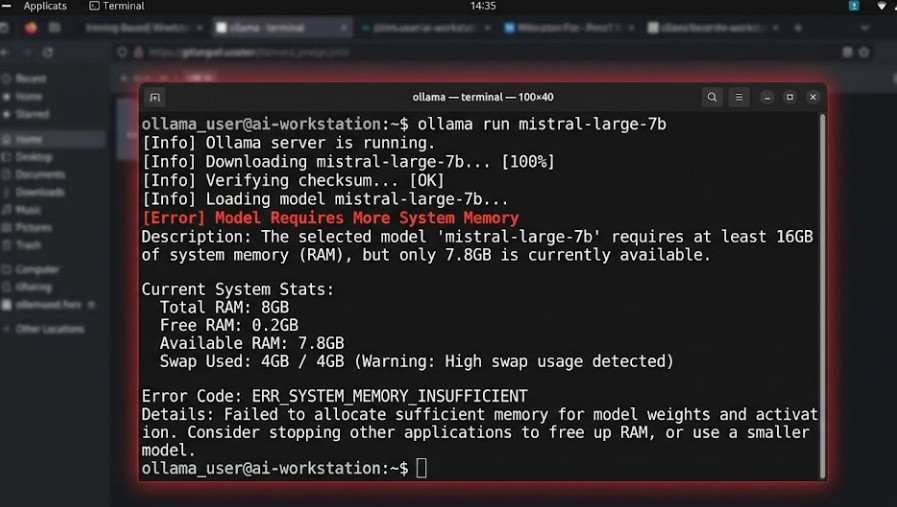897x507 pixels.
Task: Click the Firefox icon beside the browser tabs
Action: (31, 27)
